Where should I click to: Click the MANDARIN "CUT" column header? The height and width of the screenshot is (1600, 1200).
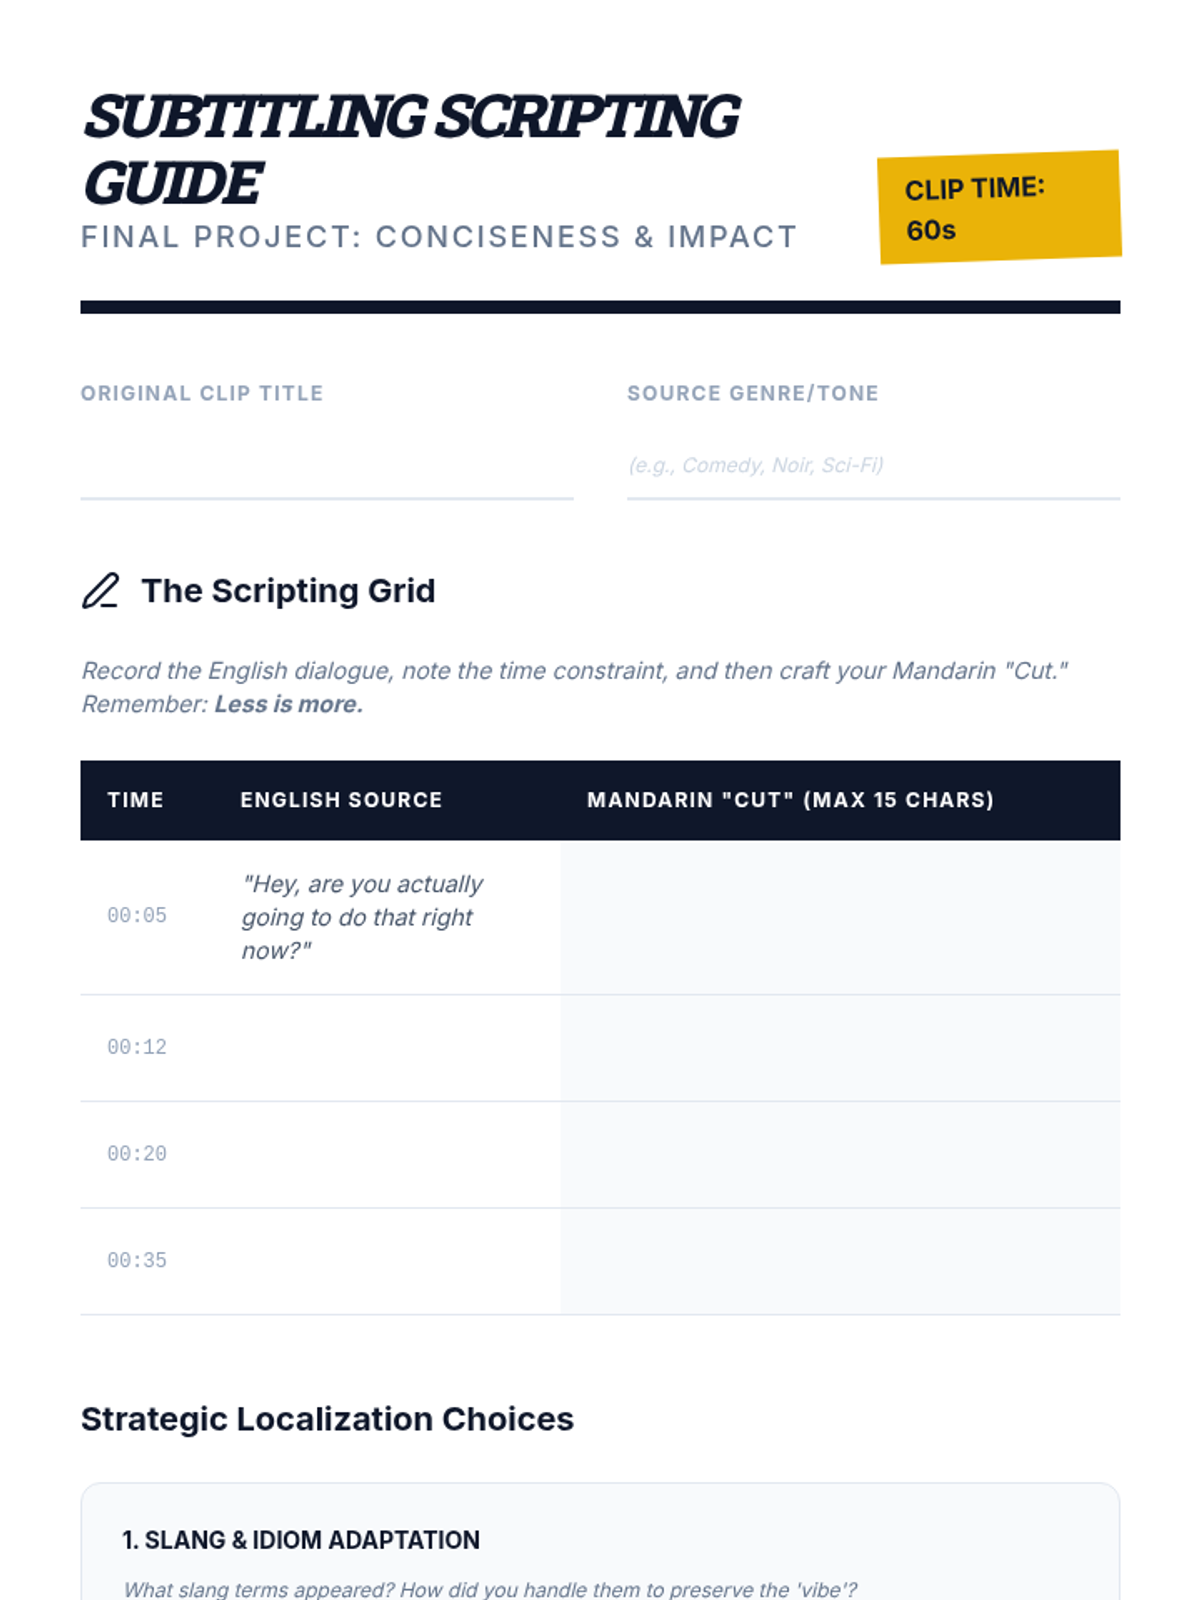click(x=790, y=800)
